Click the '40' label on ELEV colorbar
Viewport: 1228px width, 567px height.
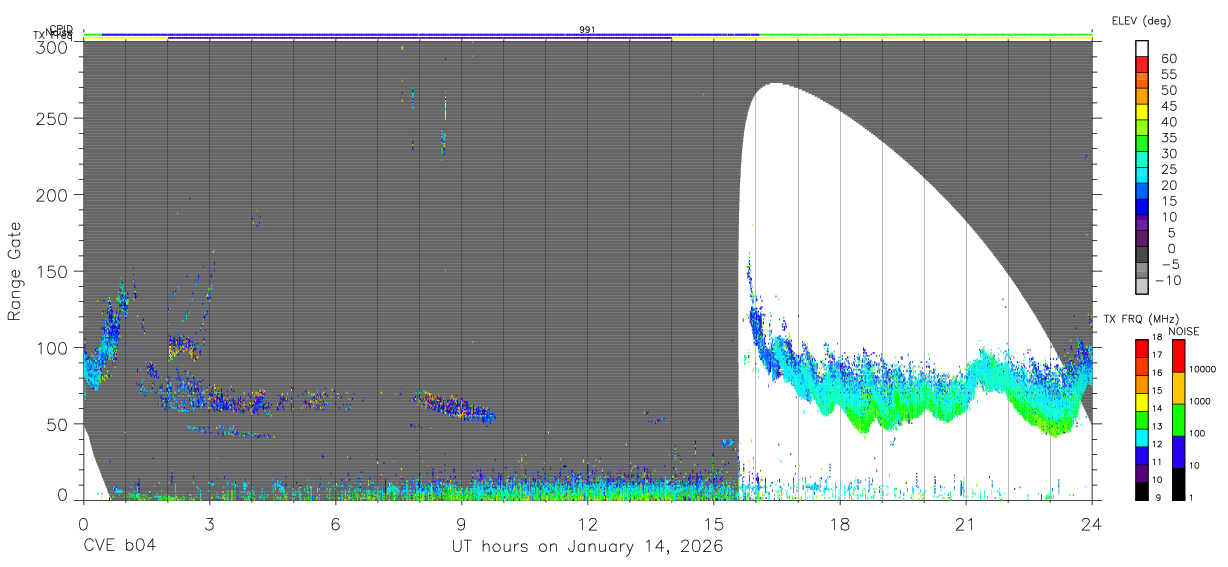1169,122
